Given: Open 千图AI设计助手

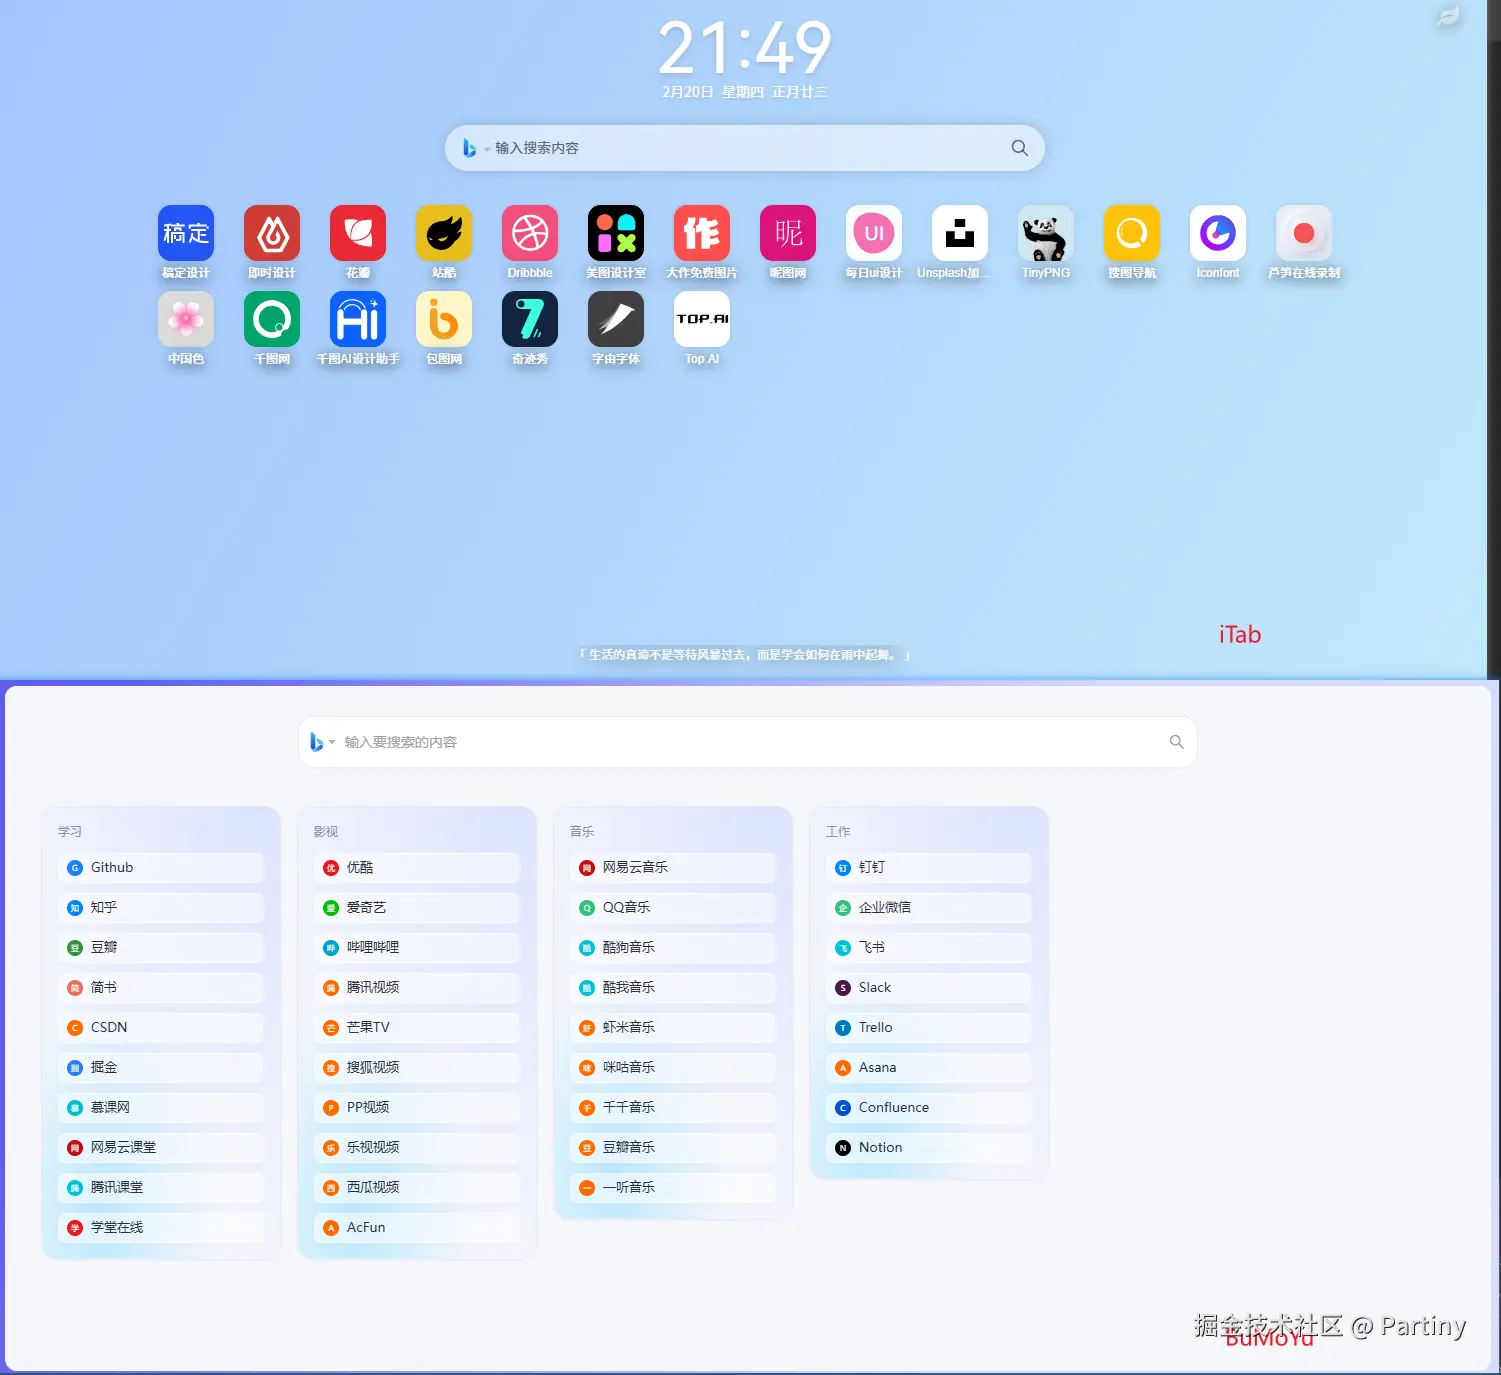Looking at the screenshot, I should click(357, 318).
